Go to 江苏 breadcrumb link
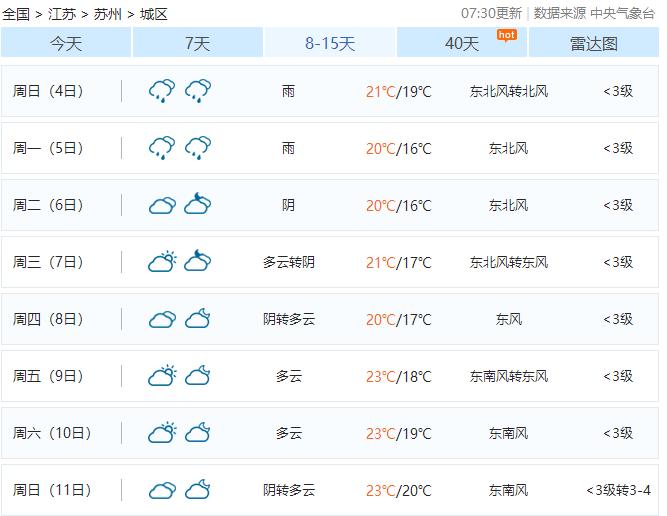Viewport: 667px width, 516px height. (62, 14)
